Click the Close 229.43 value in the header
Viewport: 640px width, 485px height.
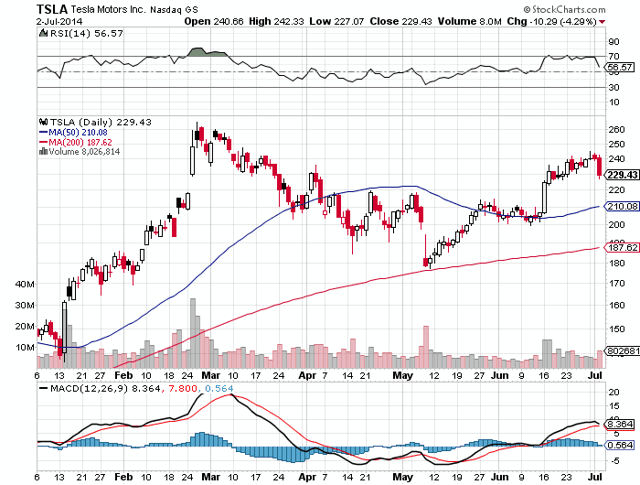click(x=401, y=22)
